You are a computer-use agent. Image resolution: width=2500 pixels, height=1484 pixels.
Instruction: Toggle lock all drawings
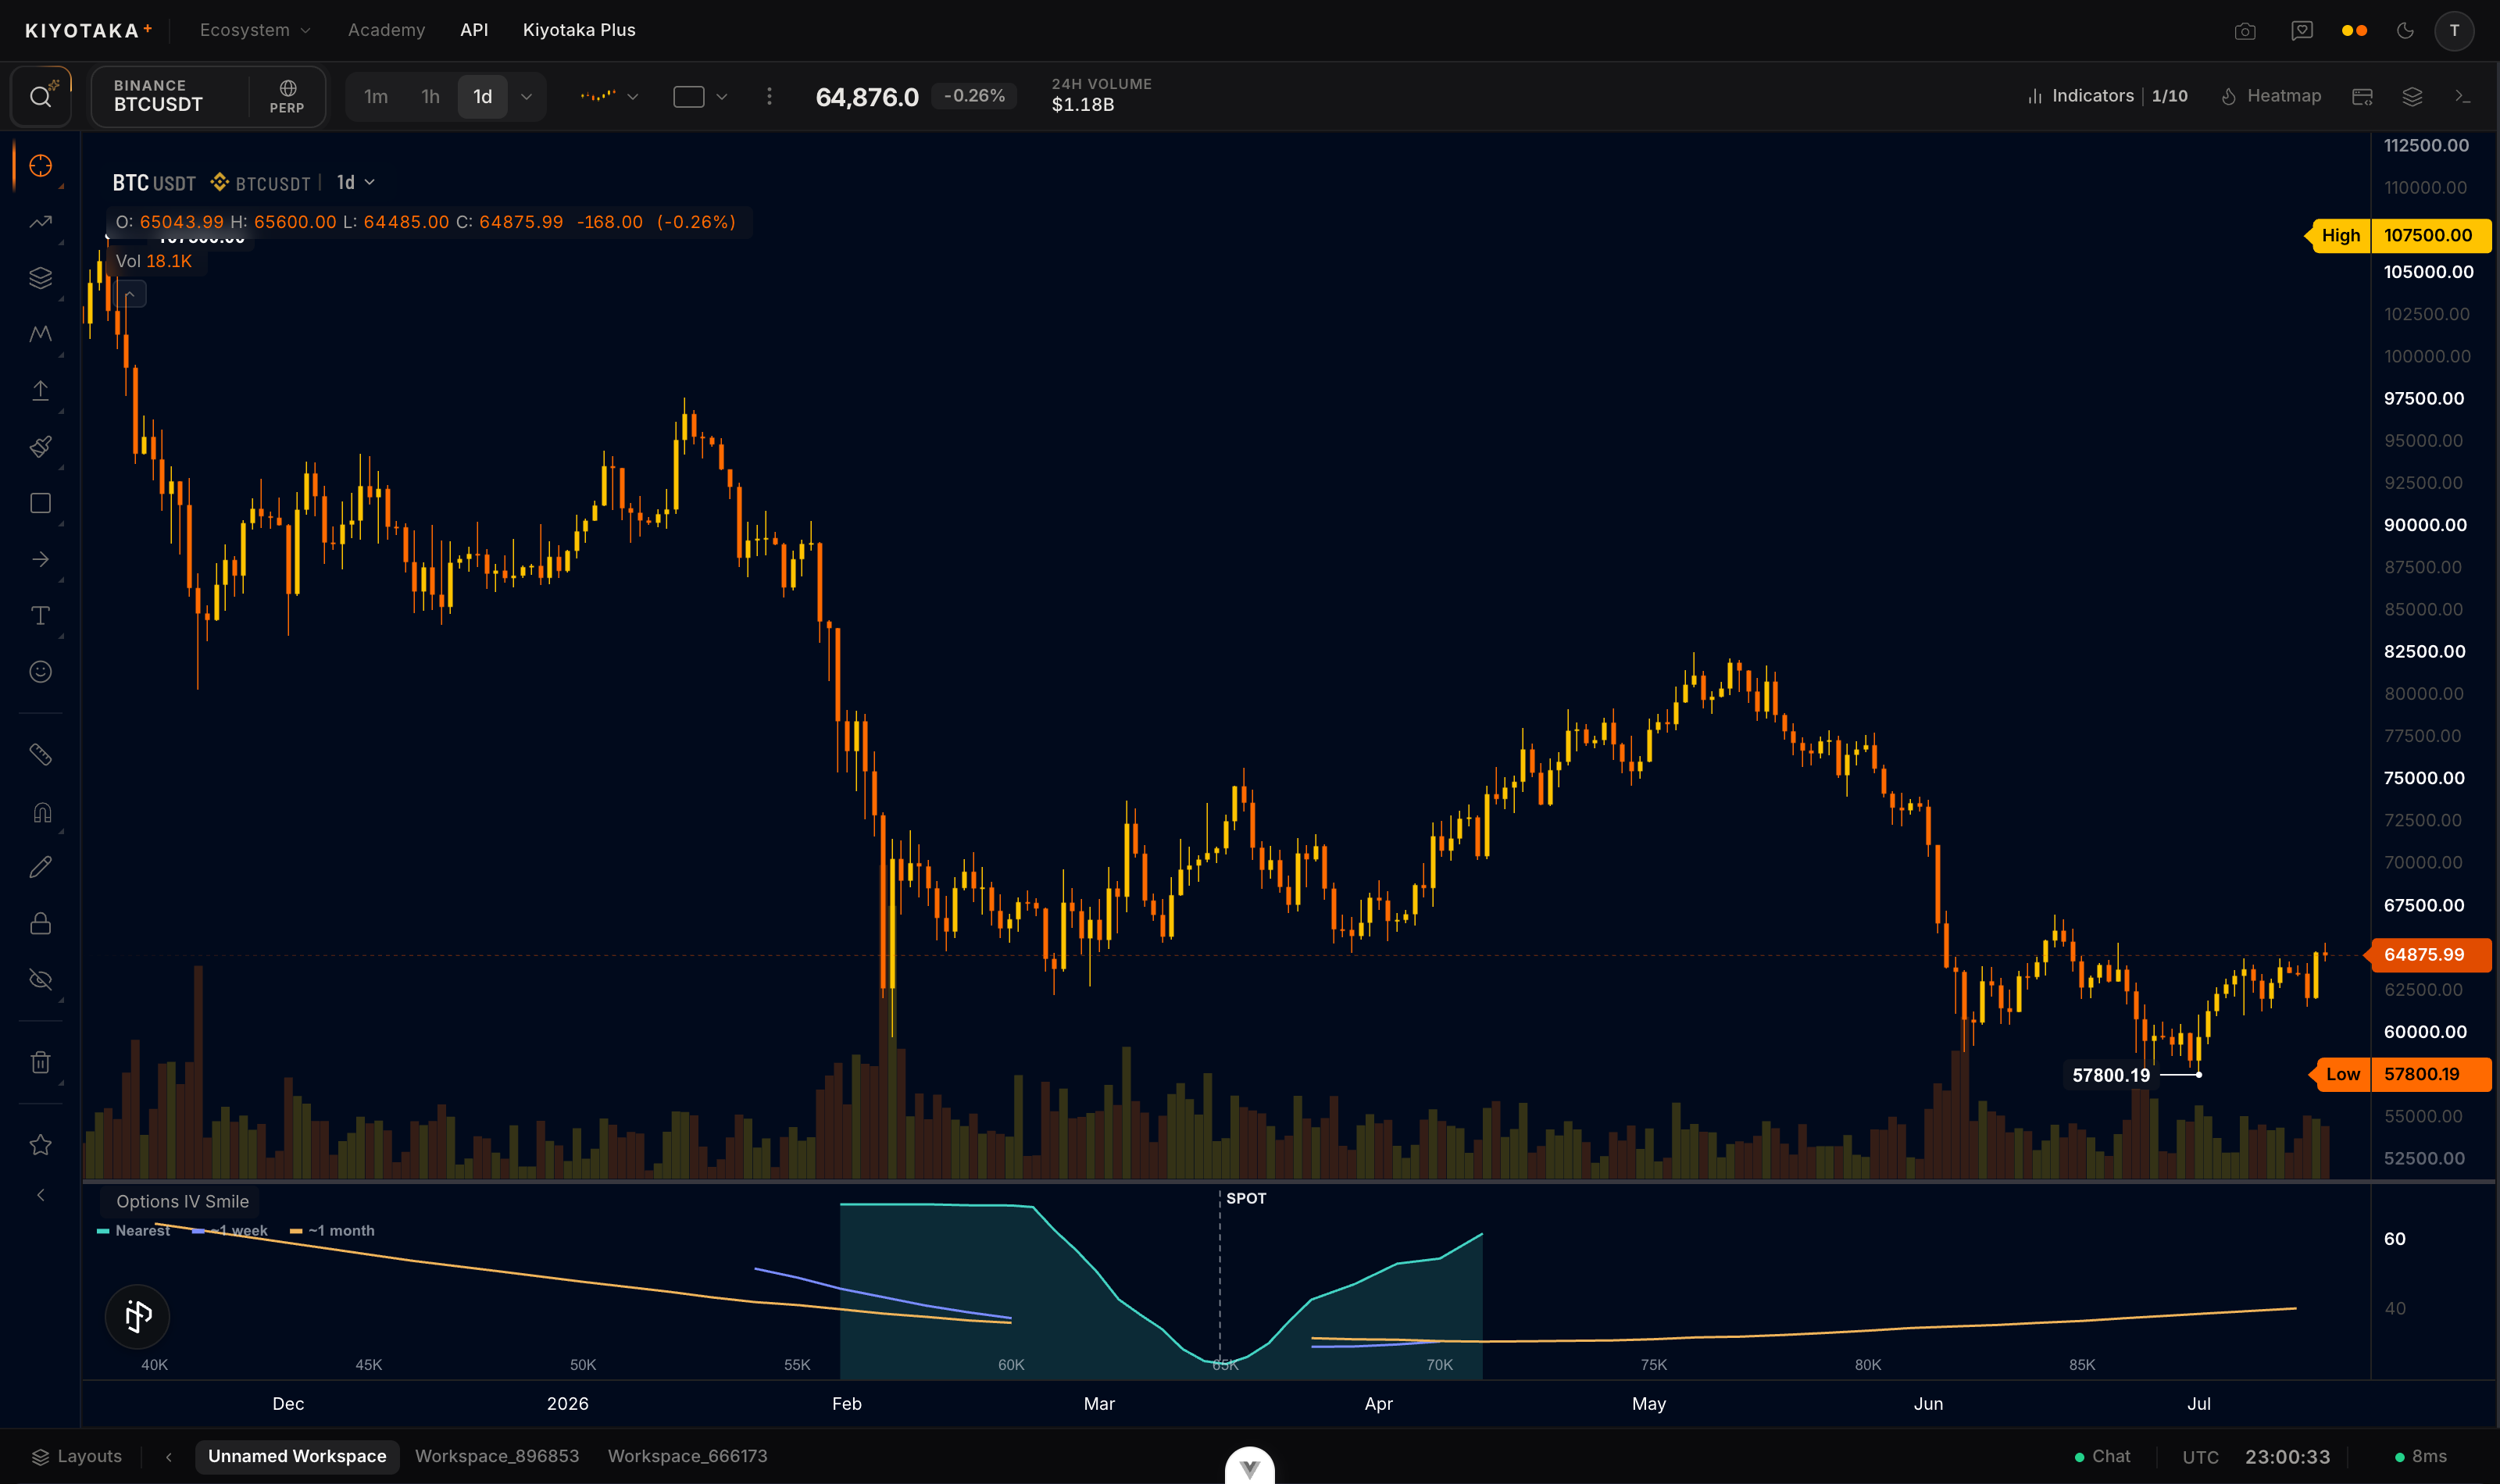point(40,924)
